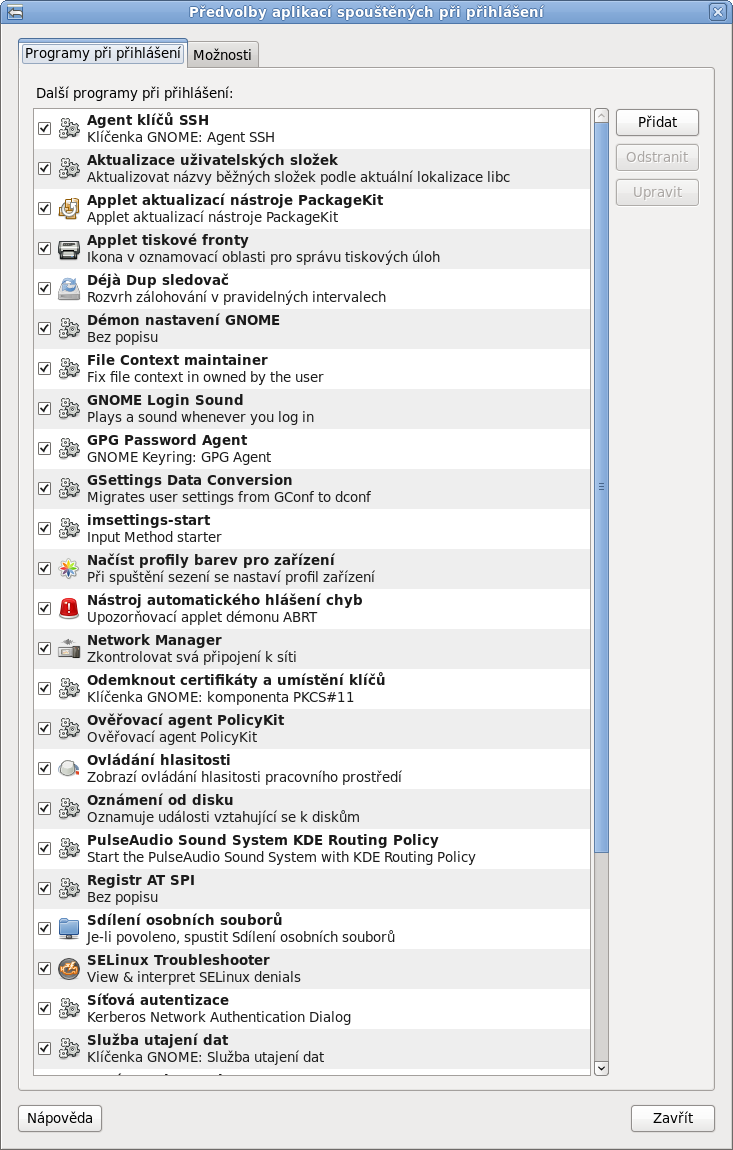
Task: Uncheck SELinux Troubleshooter checkbox
Action: coord(44,968)
